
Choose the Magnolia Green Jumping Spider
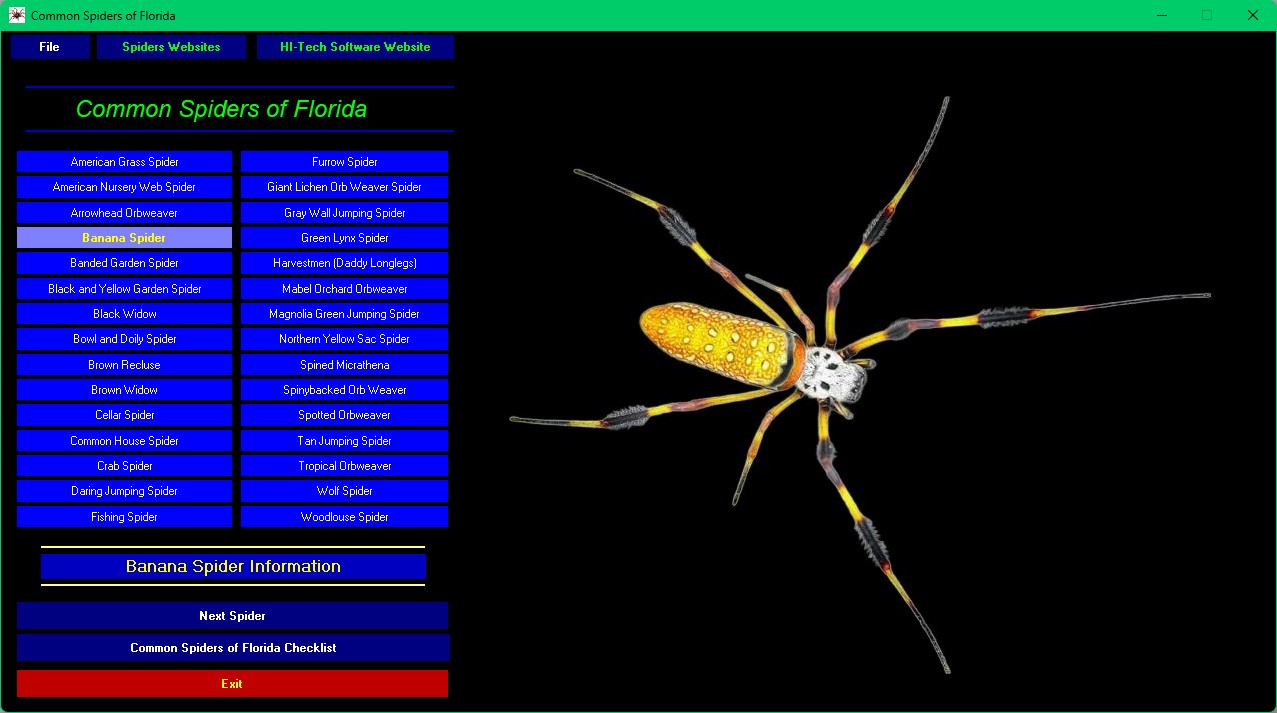pos(344,314)
